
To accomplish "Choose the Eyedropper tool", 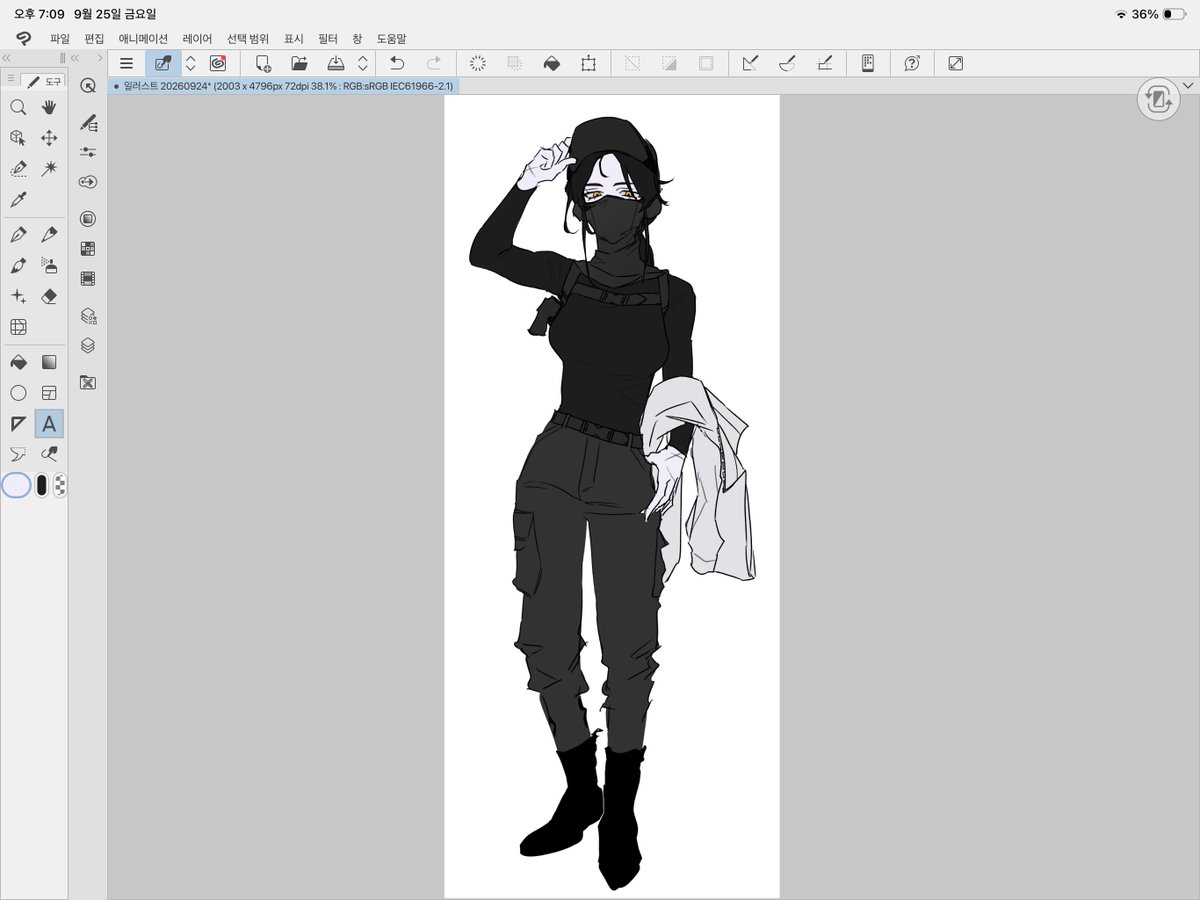I will pos(18,199).
